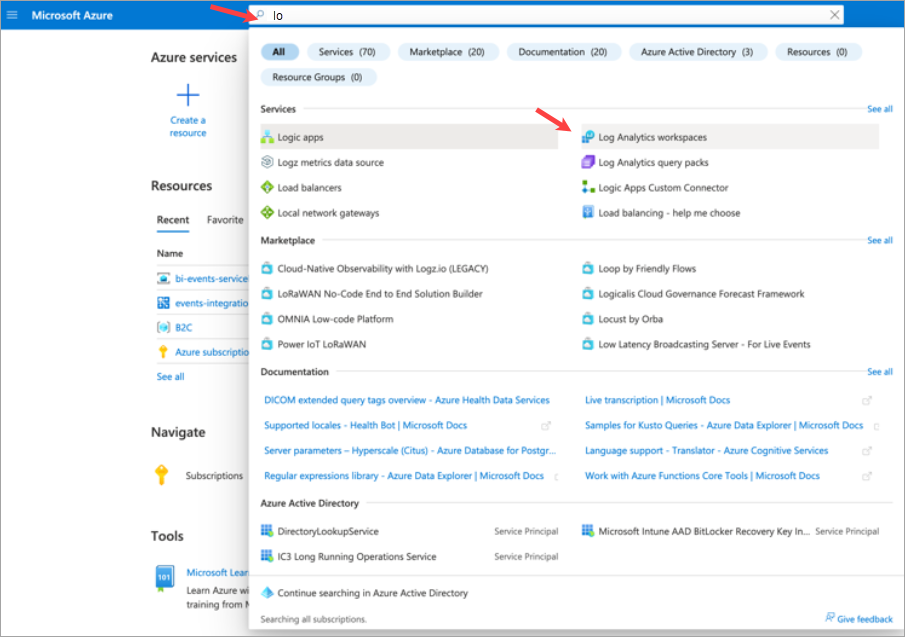Open Live transcription documentation link
Screen dimensions: 905x637
click(657, 400)
